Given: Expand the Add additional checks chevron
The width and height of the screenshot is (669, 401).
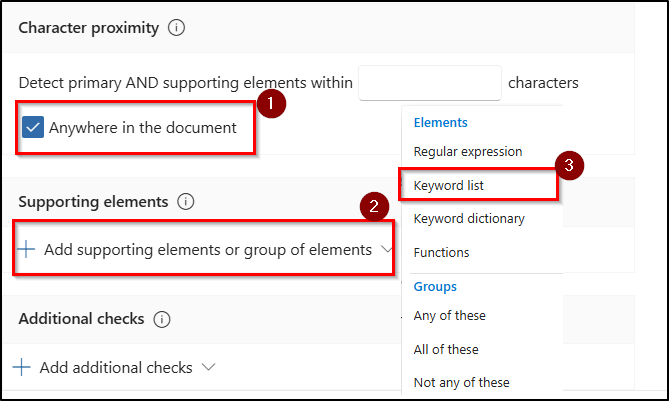Looking at the screenshot, I should click(208, 367).
